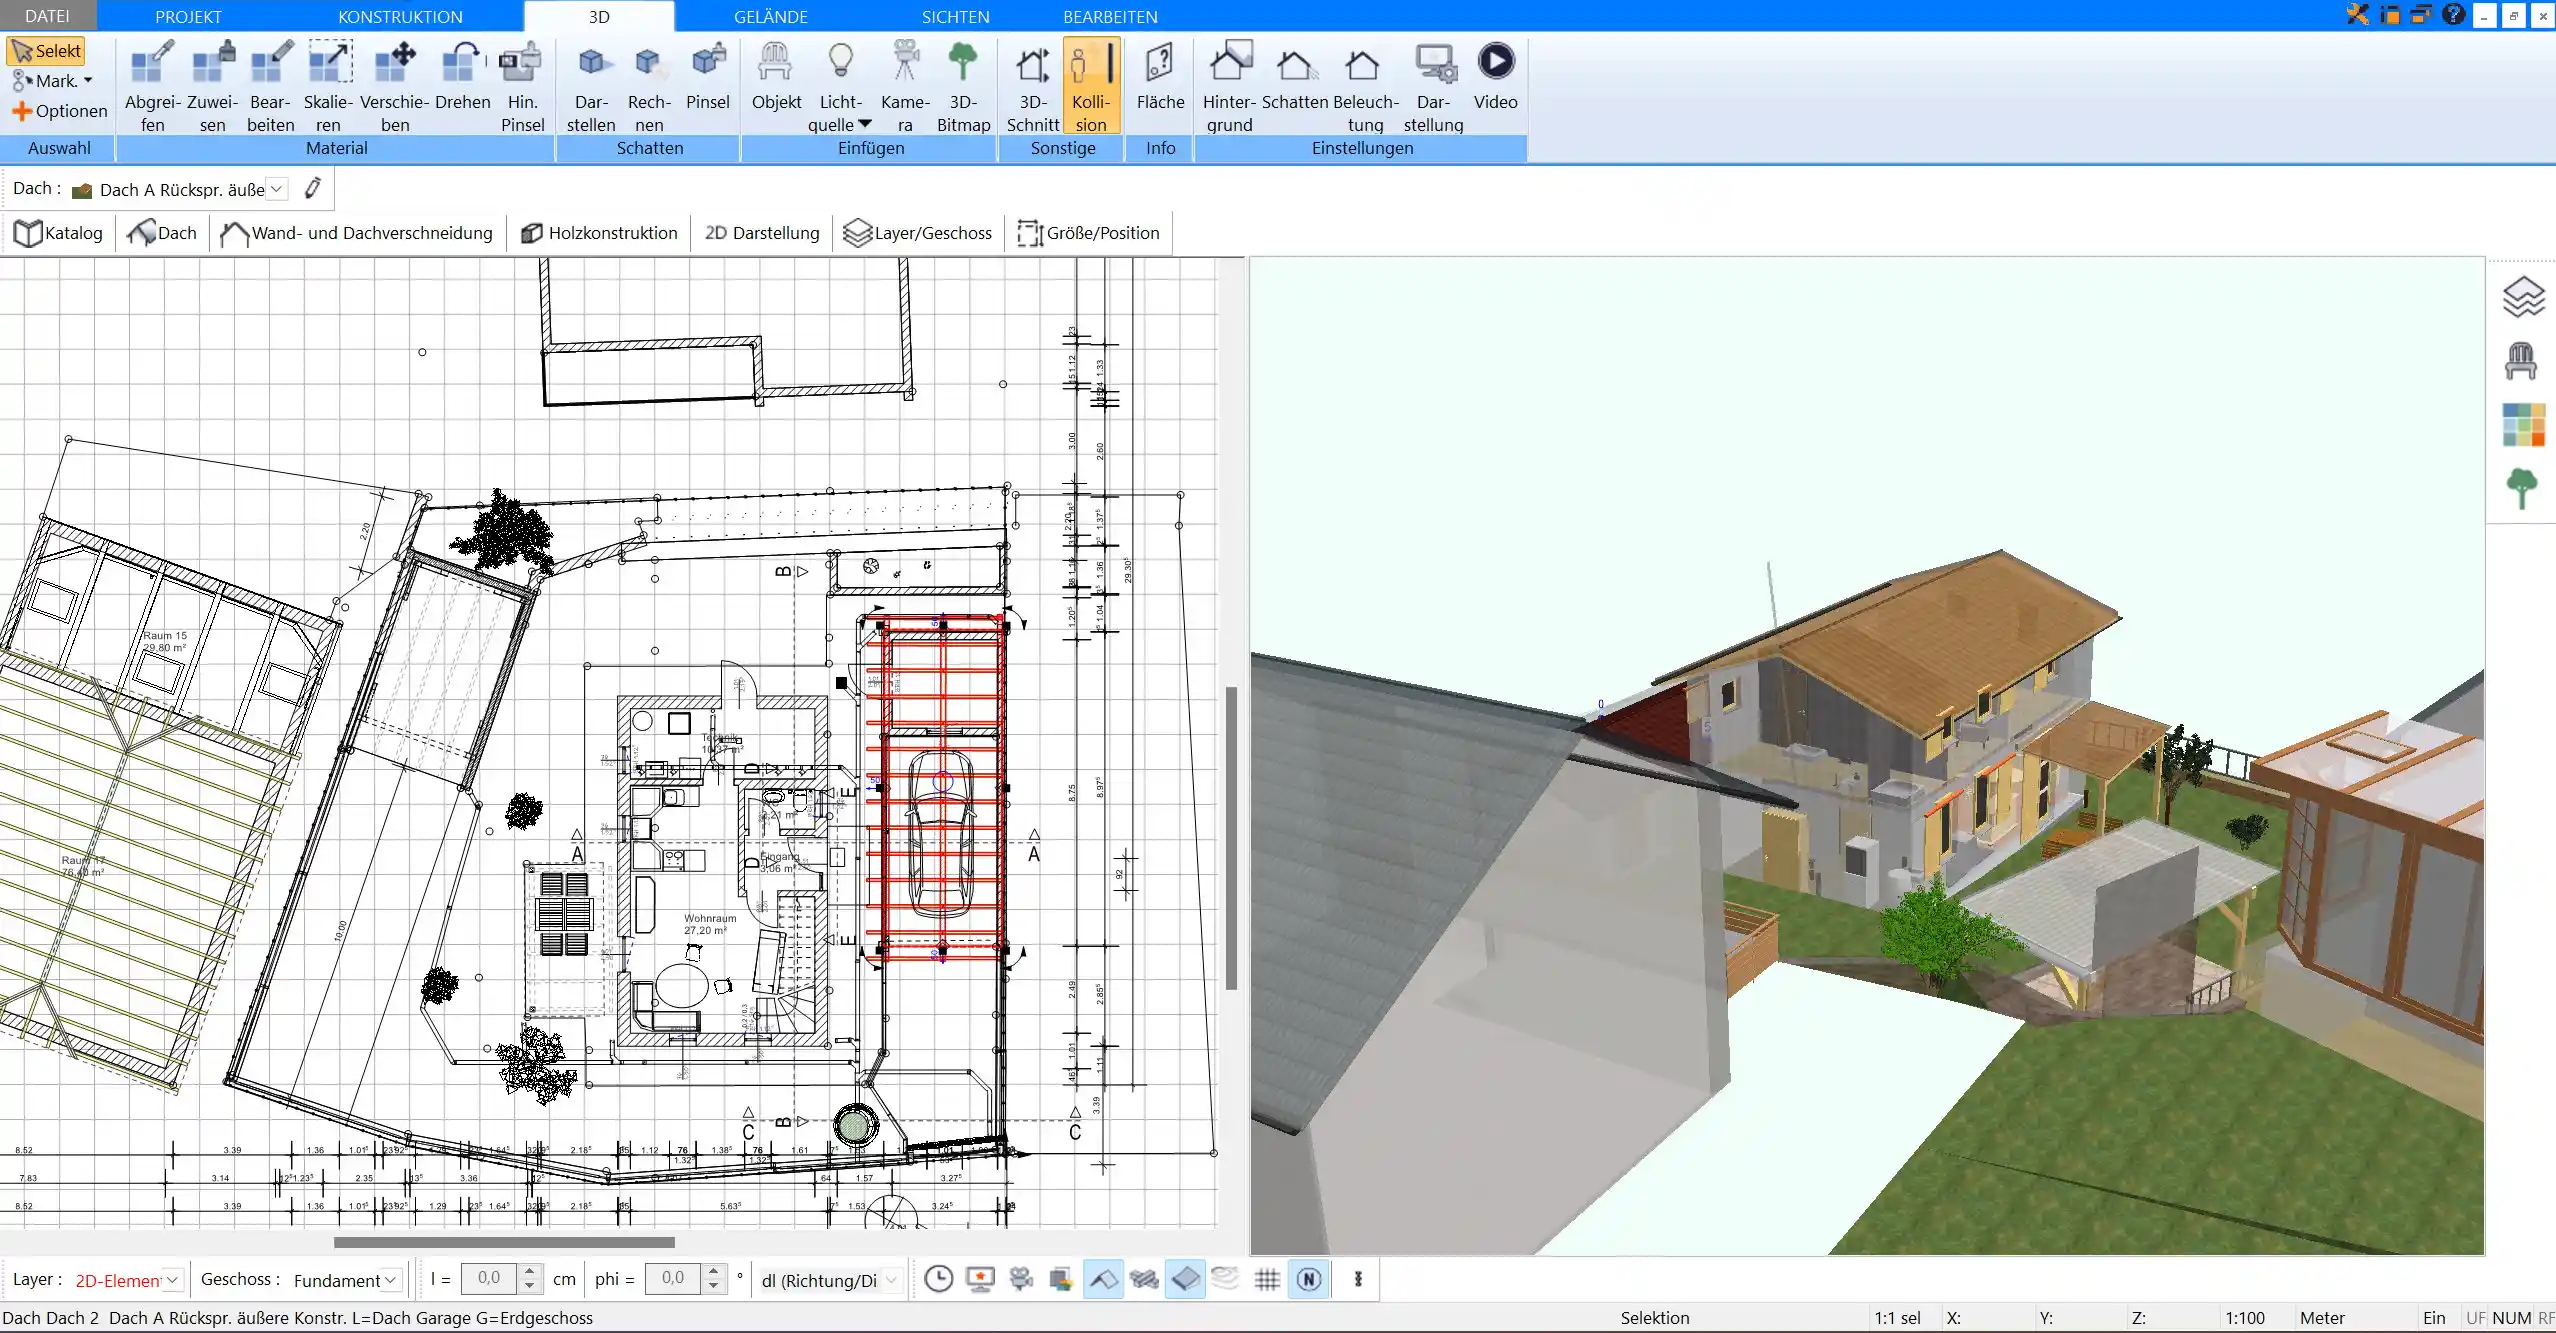Toggle roof display in bottom toolbar

coord(1103,1279)
